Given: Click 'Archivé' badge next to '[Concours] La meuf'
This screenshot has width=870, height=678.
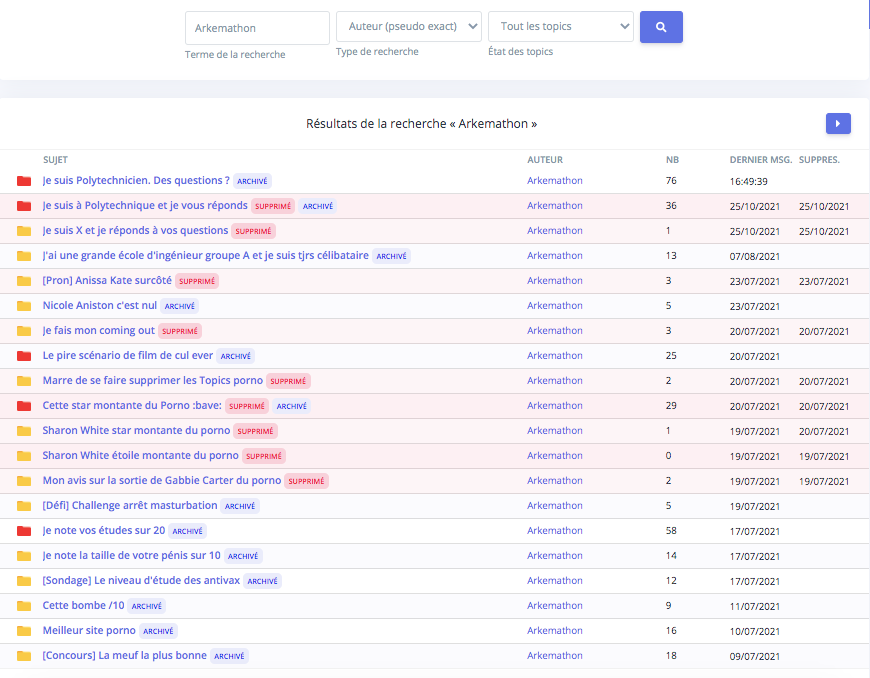Looking at the screenshot, I should (x=229, y=656).
